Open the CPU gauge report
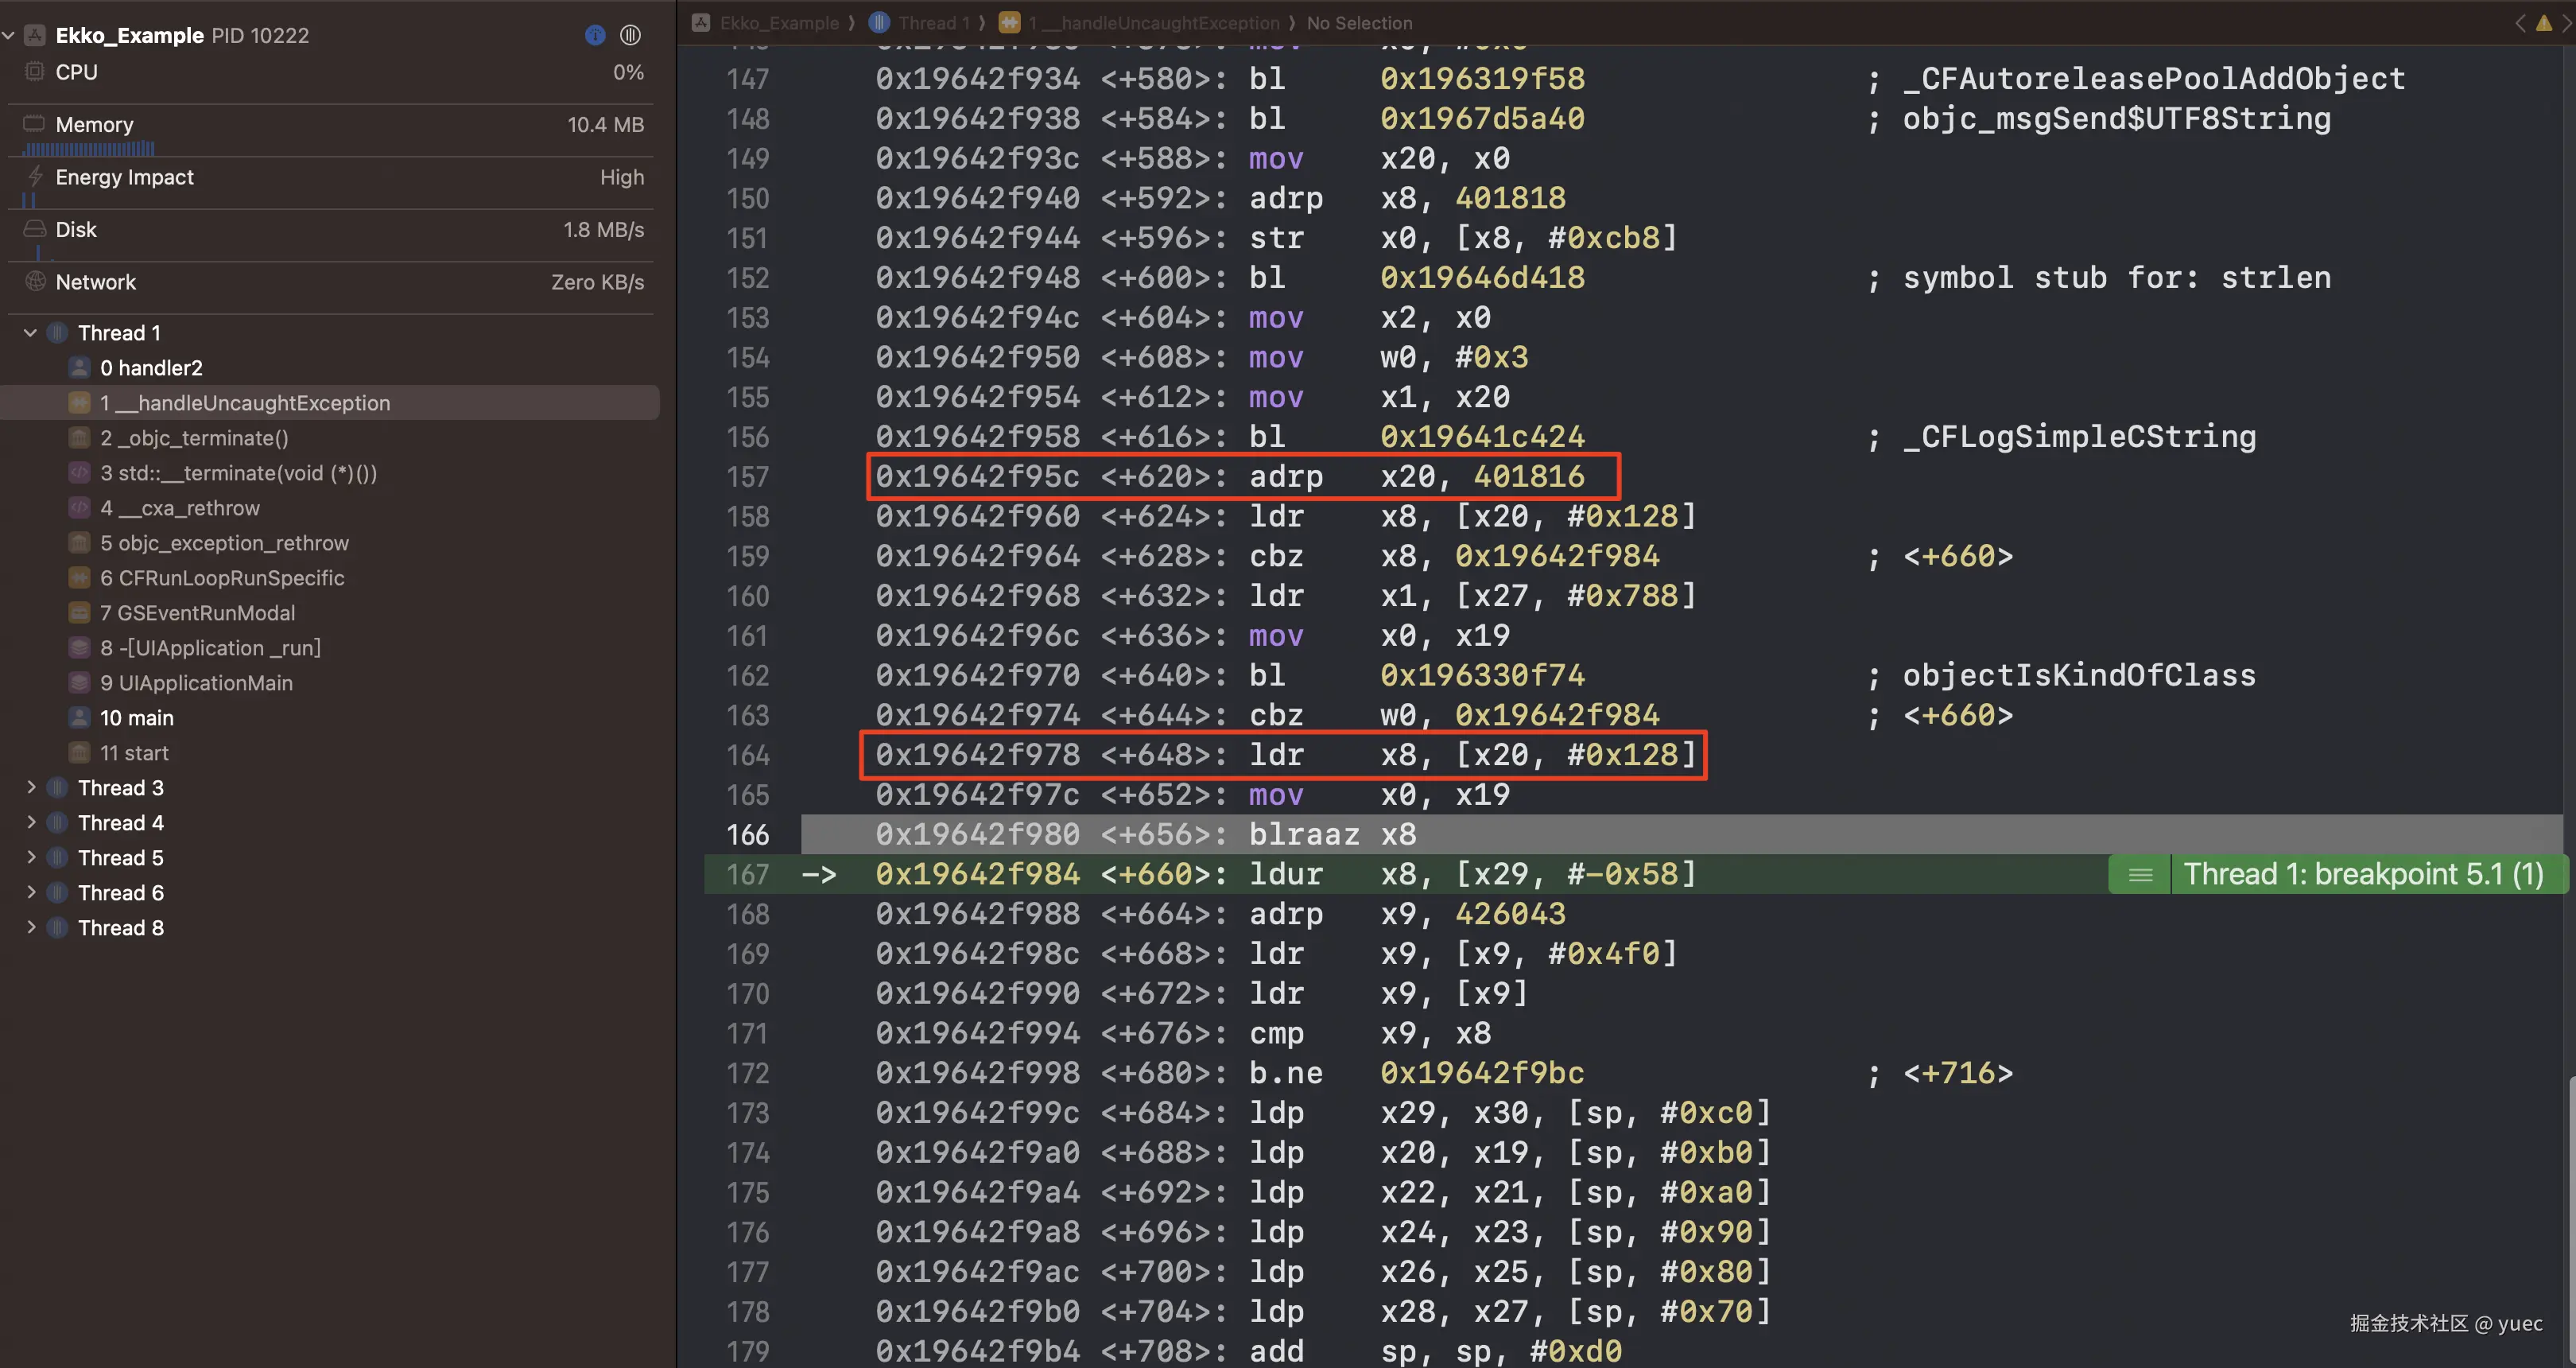This screenshot has height=1368, width=2576. 330,72
